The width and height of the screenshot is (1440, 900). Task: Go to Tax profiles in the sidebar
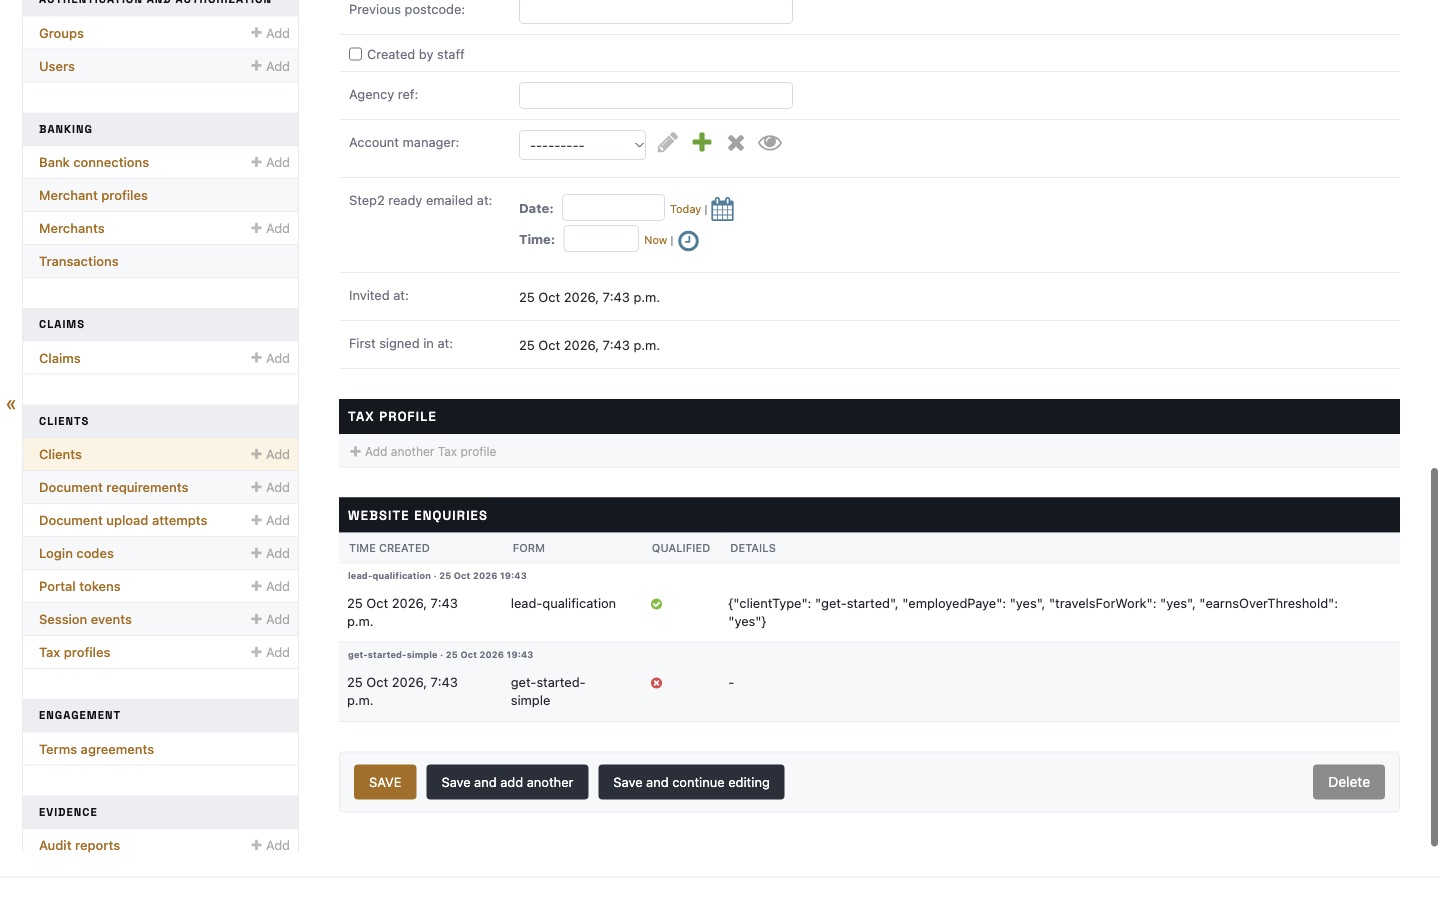point(75,652)
